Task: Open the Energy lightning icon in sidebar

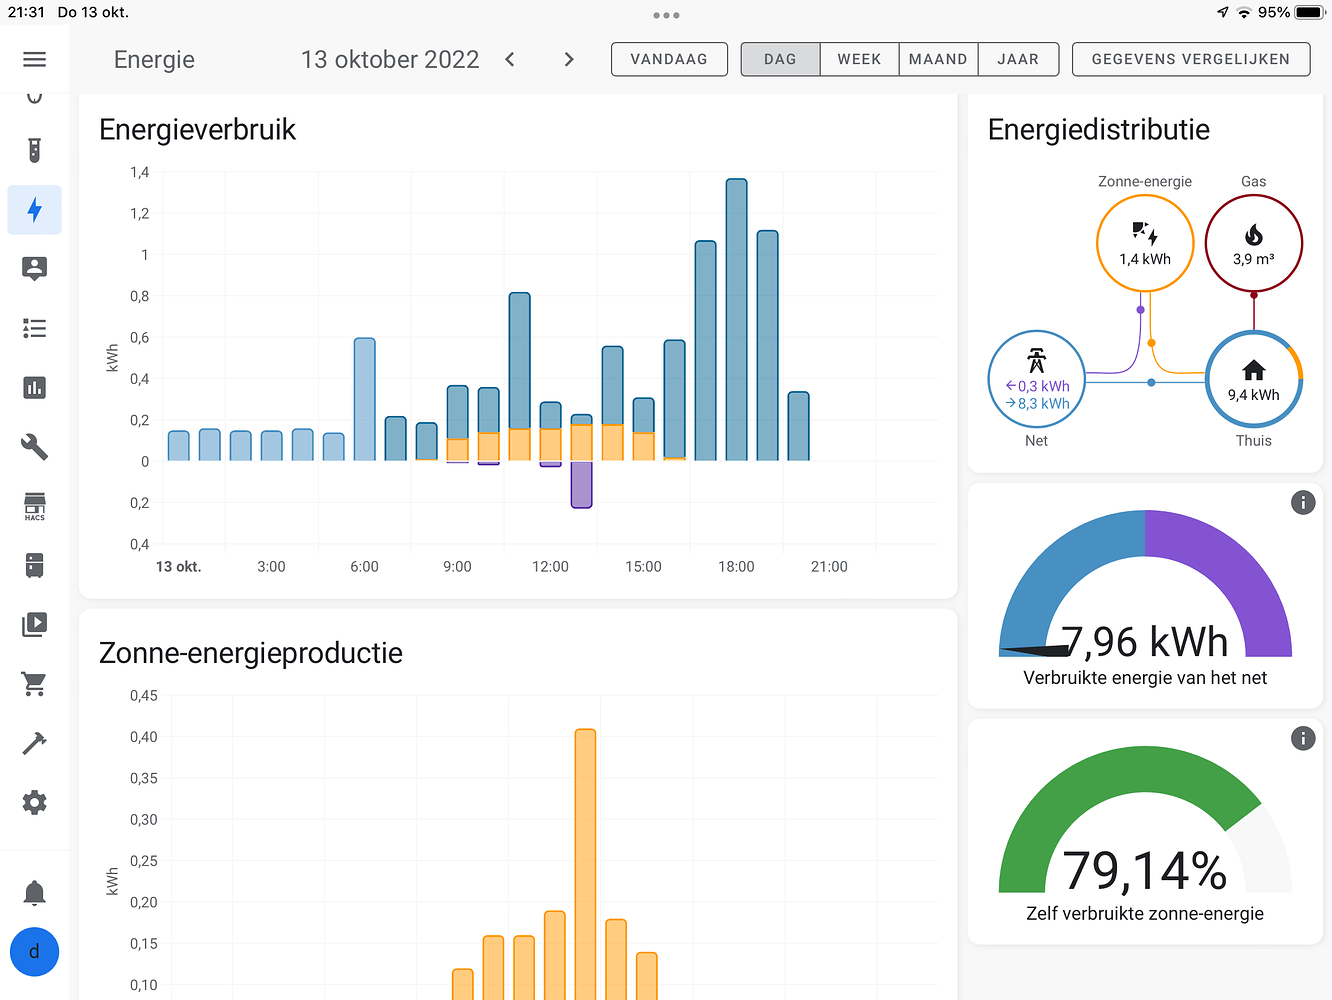Action: pos(34,210)
